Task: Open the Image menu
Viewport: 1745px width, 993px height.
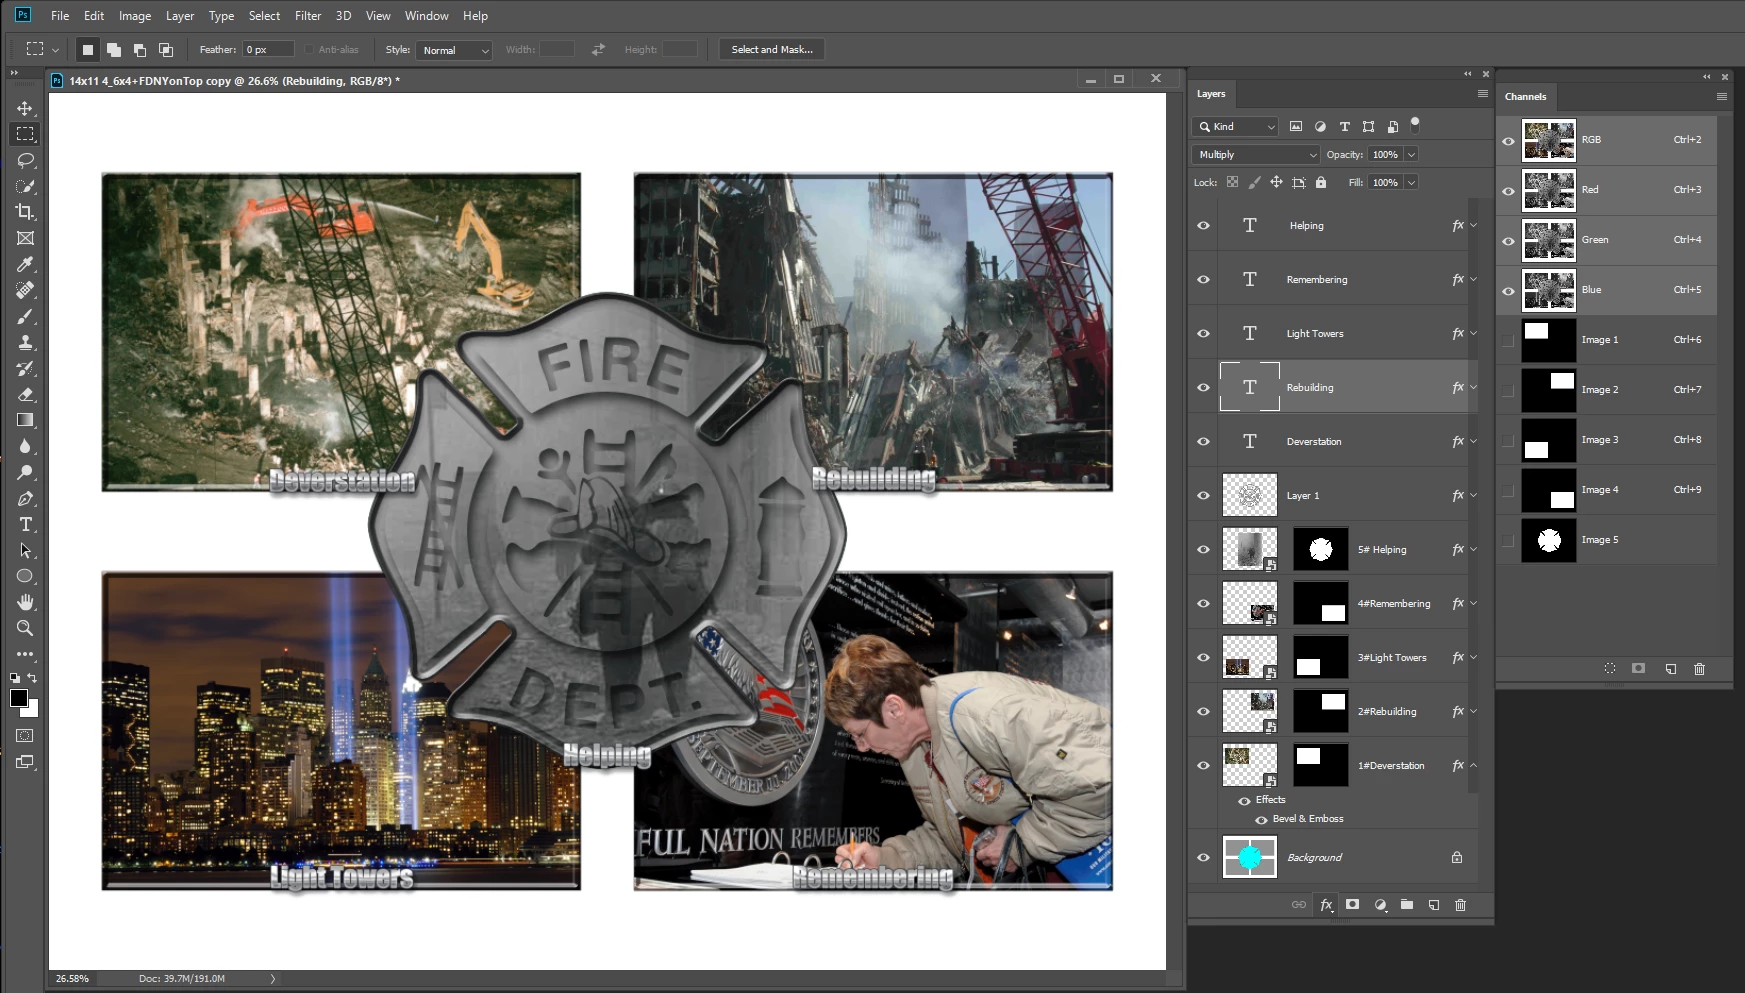Action: 135,16
